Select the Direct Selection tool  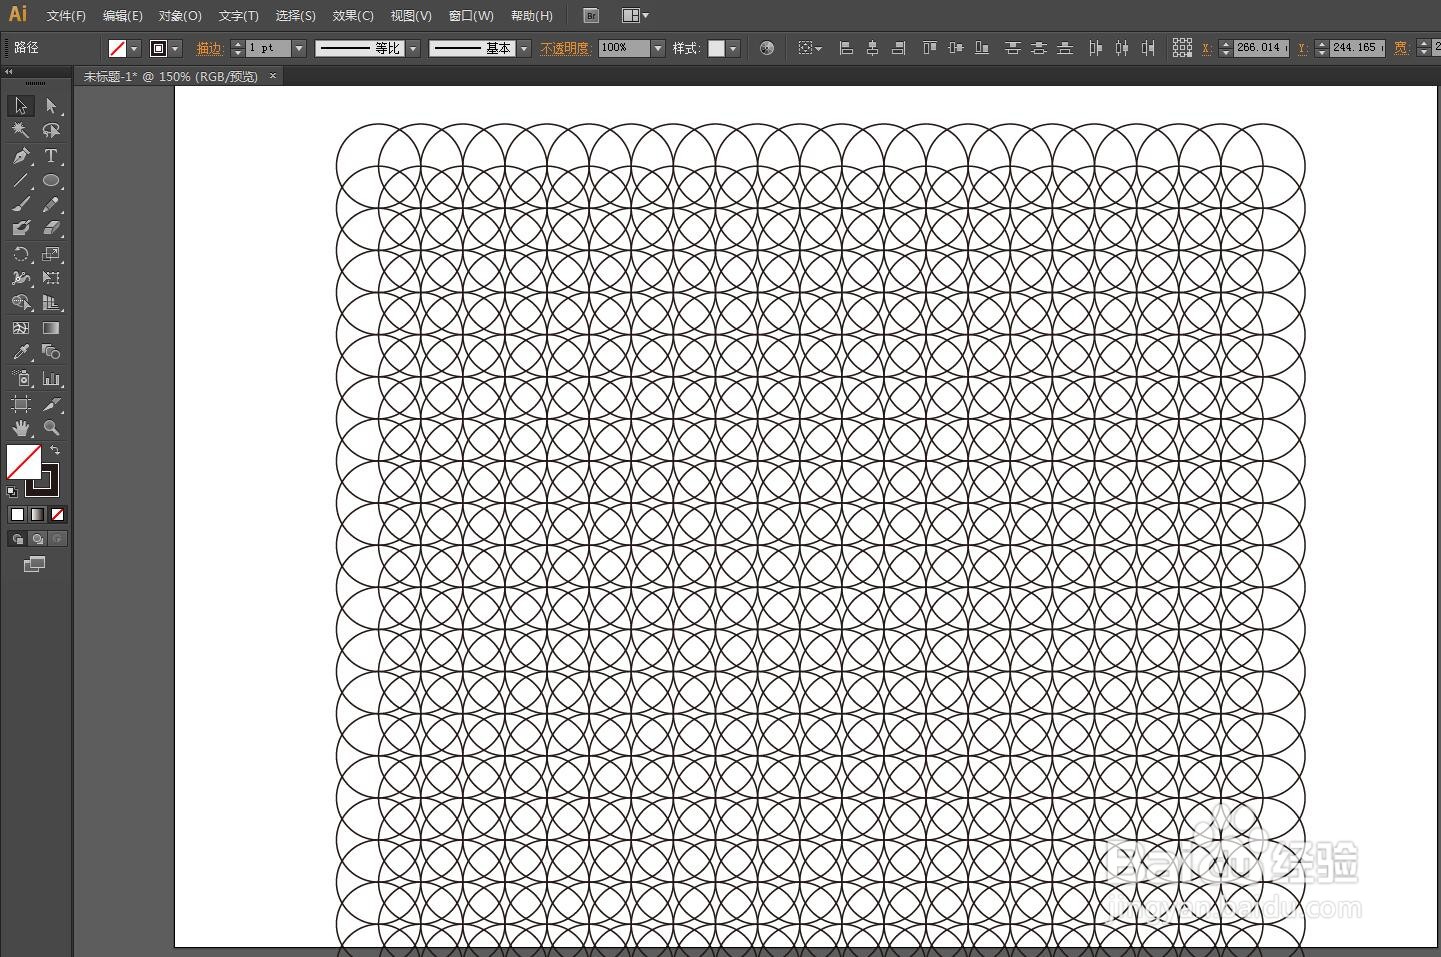coord(51,106)
